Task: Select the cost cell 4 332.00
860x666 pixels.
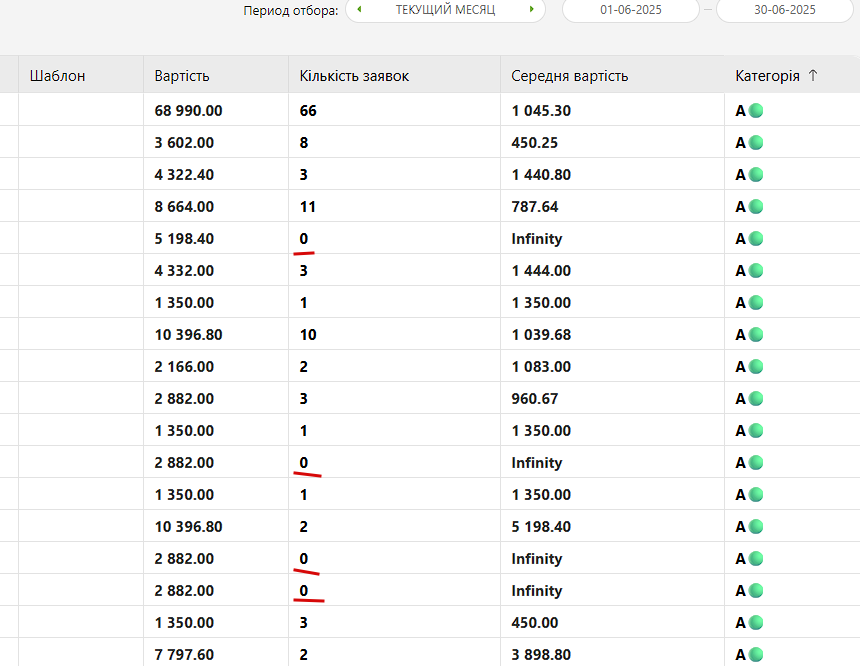Action: [184, 270]
